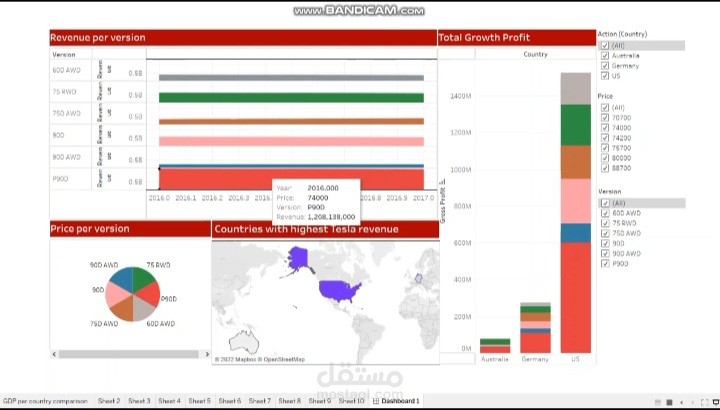Open the Sheet 6 tab

[230, 401]
